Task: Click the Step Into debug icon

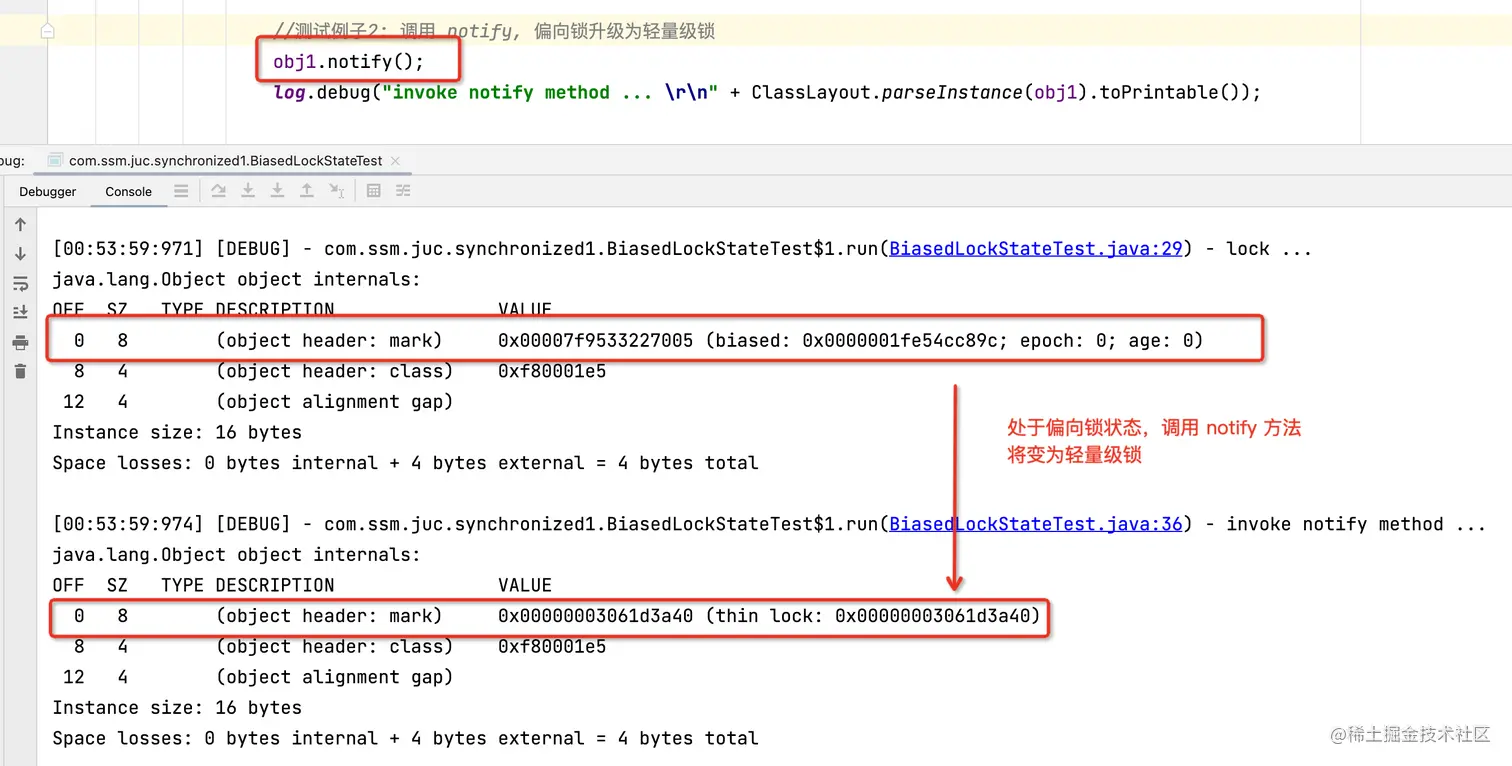Action: (248, 191)
